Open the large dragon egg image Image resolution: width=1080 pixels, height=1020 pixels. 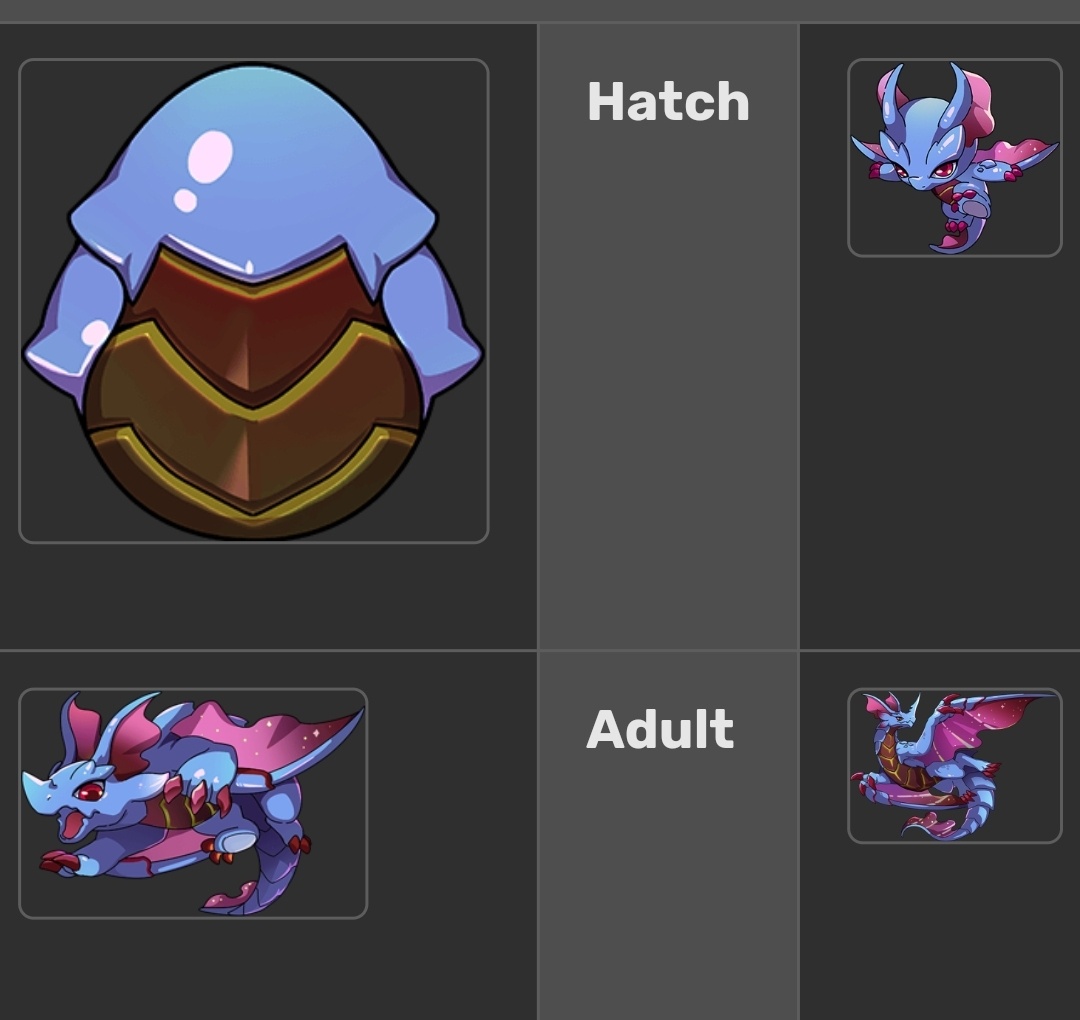(x=253, y=301)
